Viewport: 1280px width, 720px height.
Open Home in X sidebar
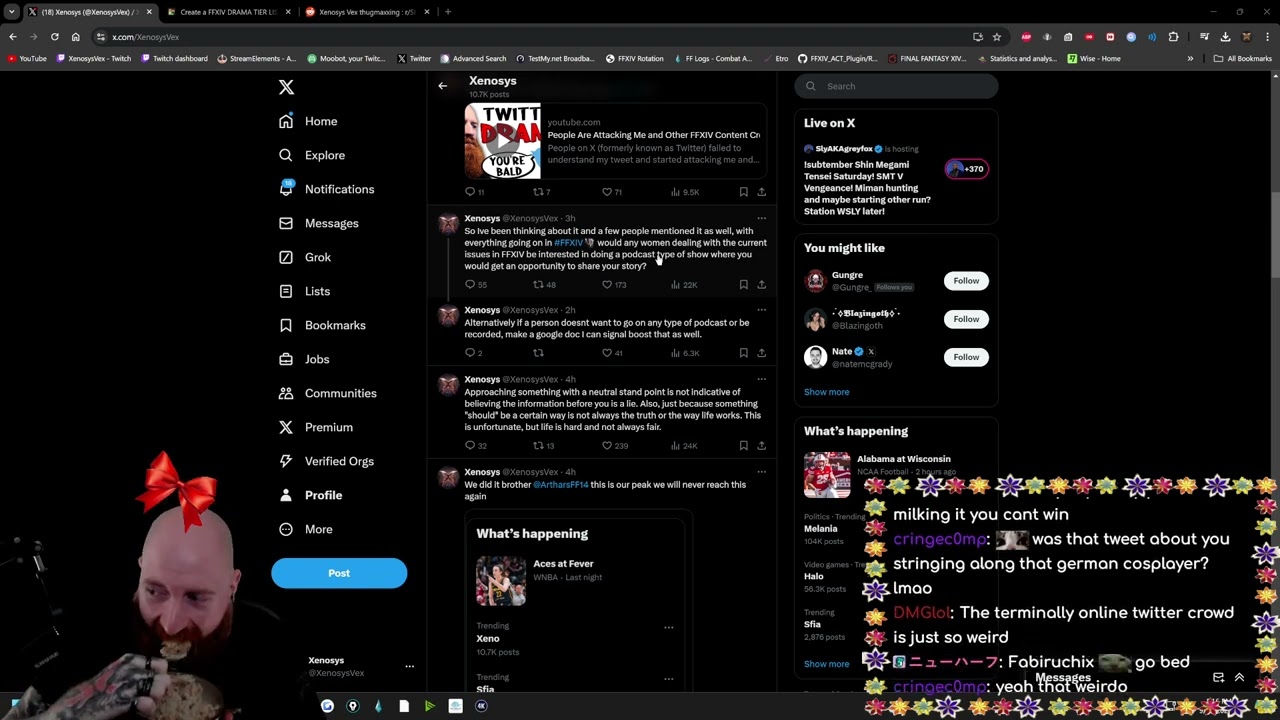(308, 121)
